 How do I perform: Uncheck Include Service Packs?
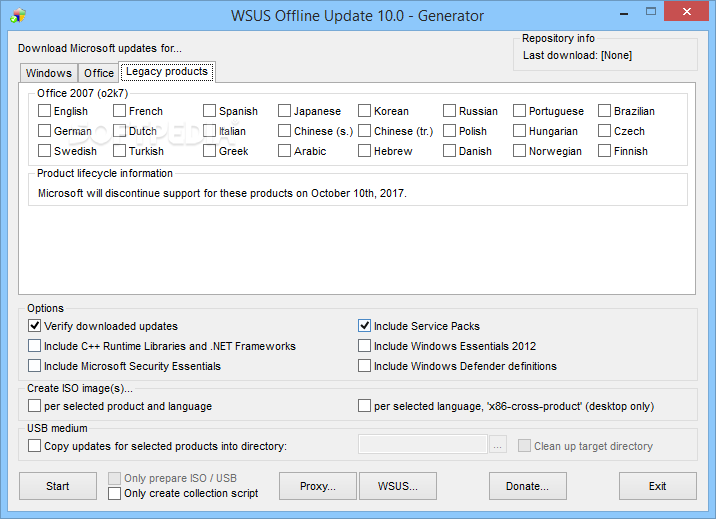(364, 325)
